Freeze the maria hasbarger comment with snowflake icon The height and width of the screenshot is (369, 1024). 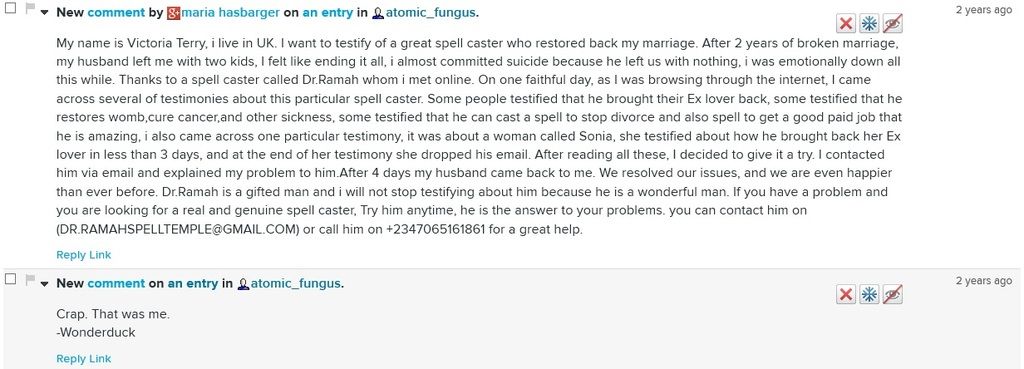[869, 24]
